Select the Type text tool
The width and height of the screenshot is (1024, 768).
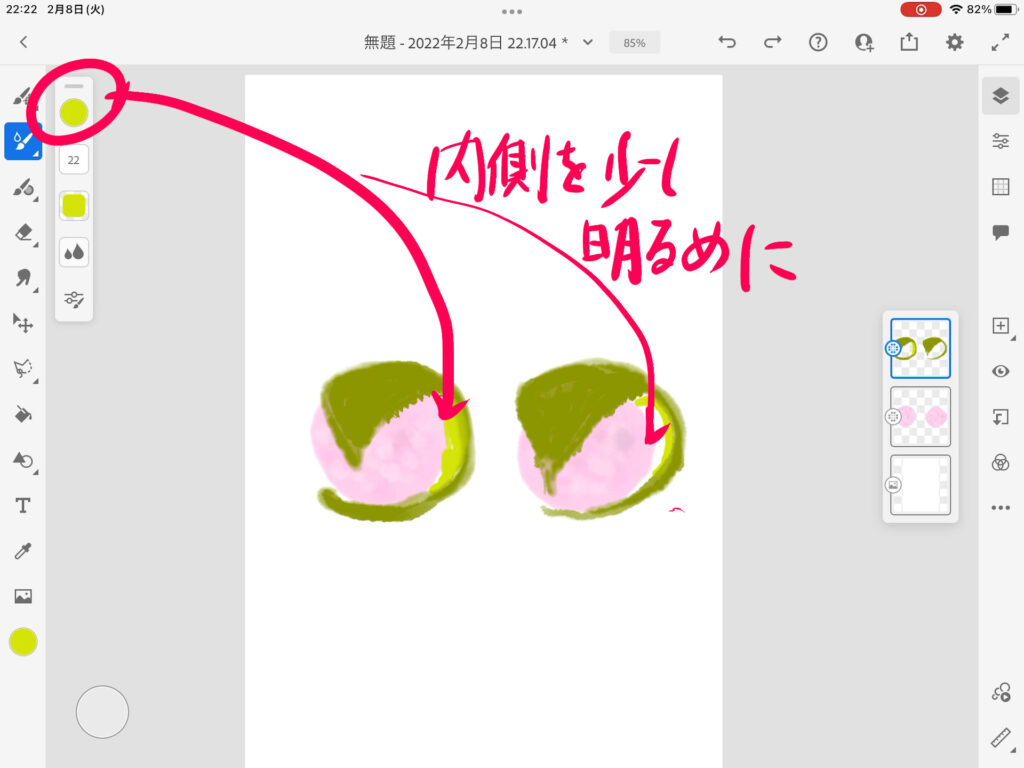[23, 506]
